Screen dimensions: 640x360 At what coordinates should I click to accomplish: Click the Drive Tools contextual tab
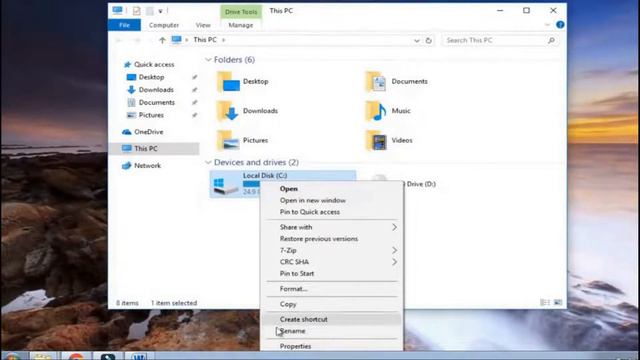click(241, 12)
